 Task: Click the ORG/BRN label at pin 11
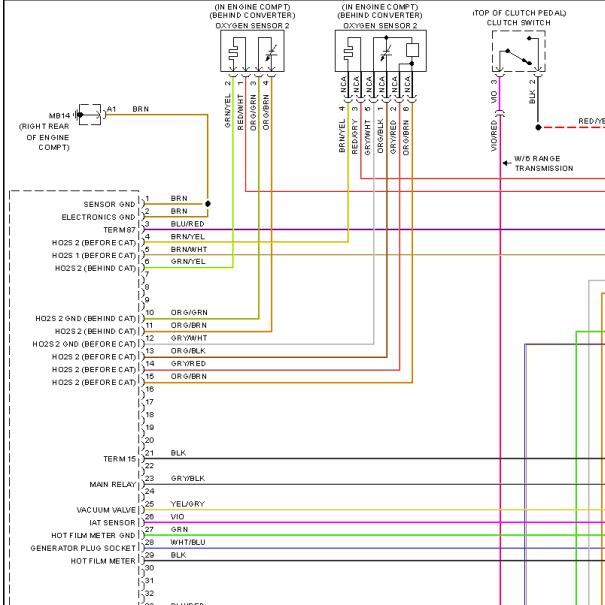(x=189, y=325)
